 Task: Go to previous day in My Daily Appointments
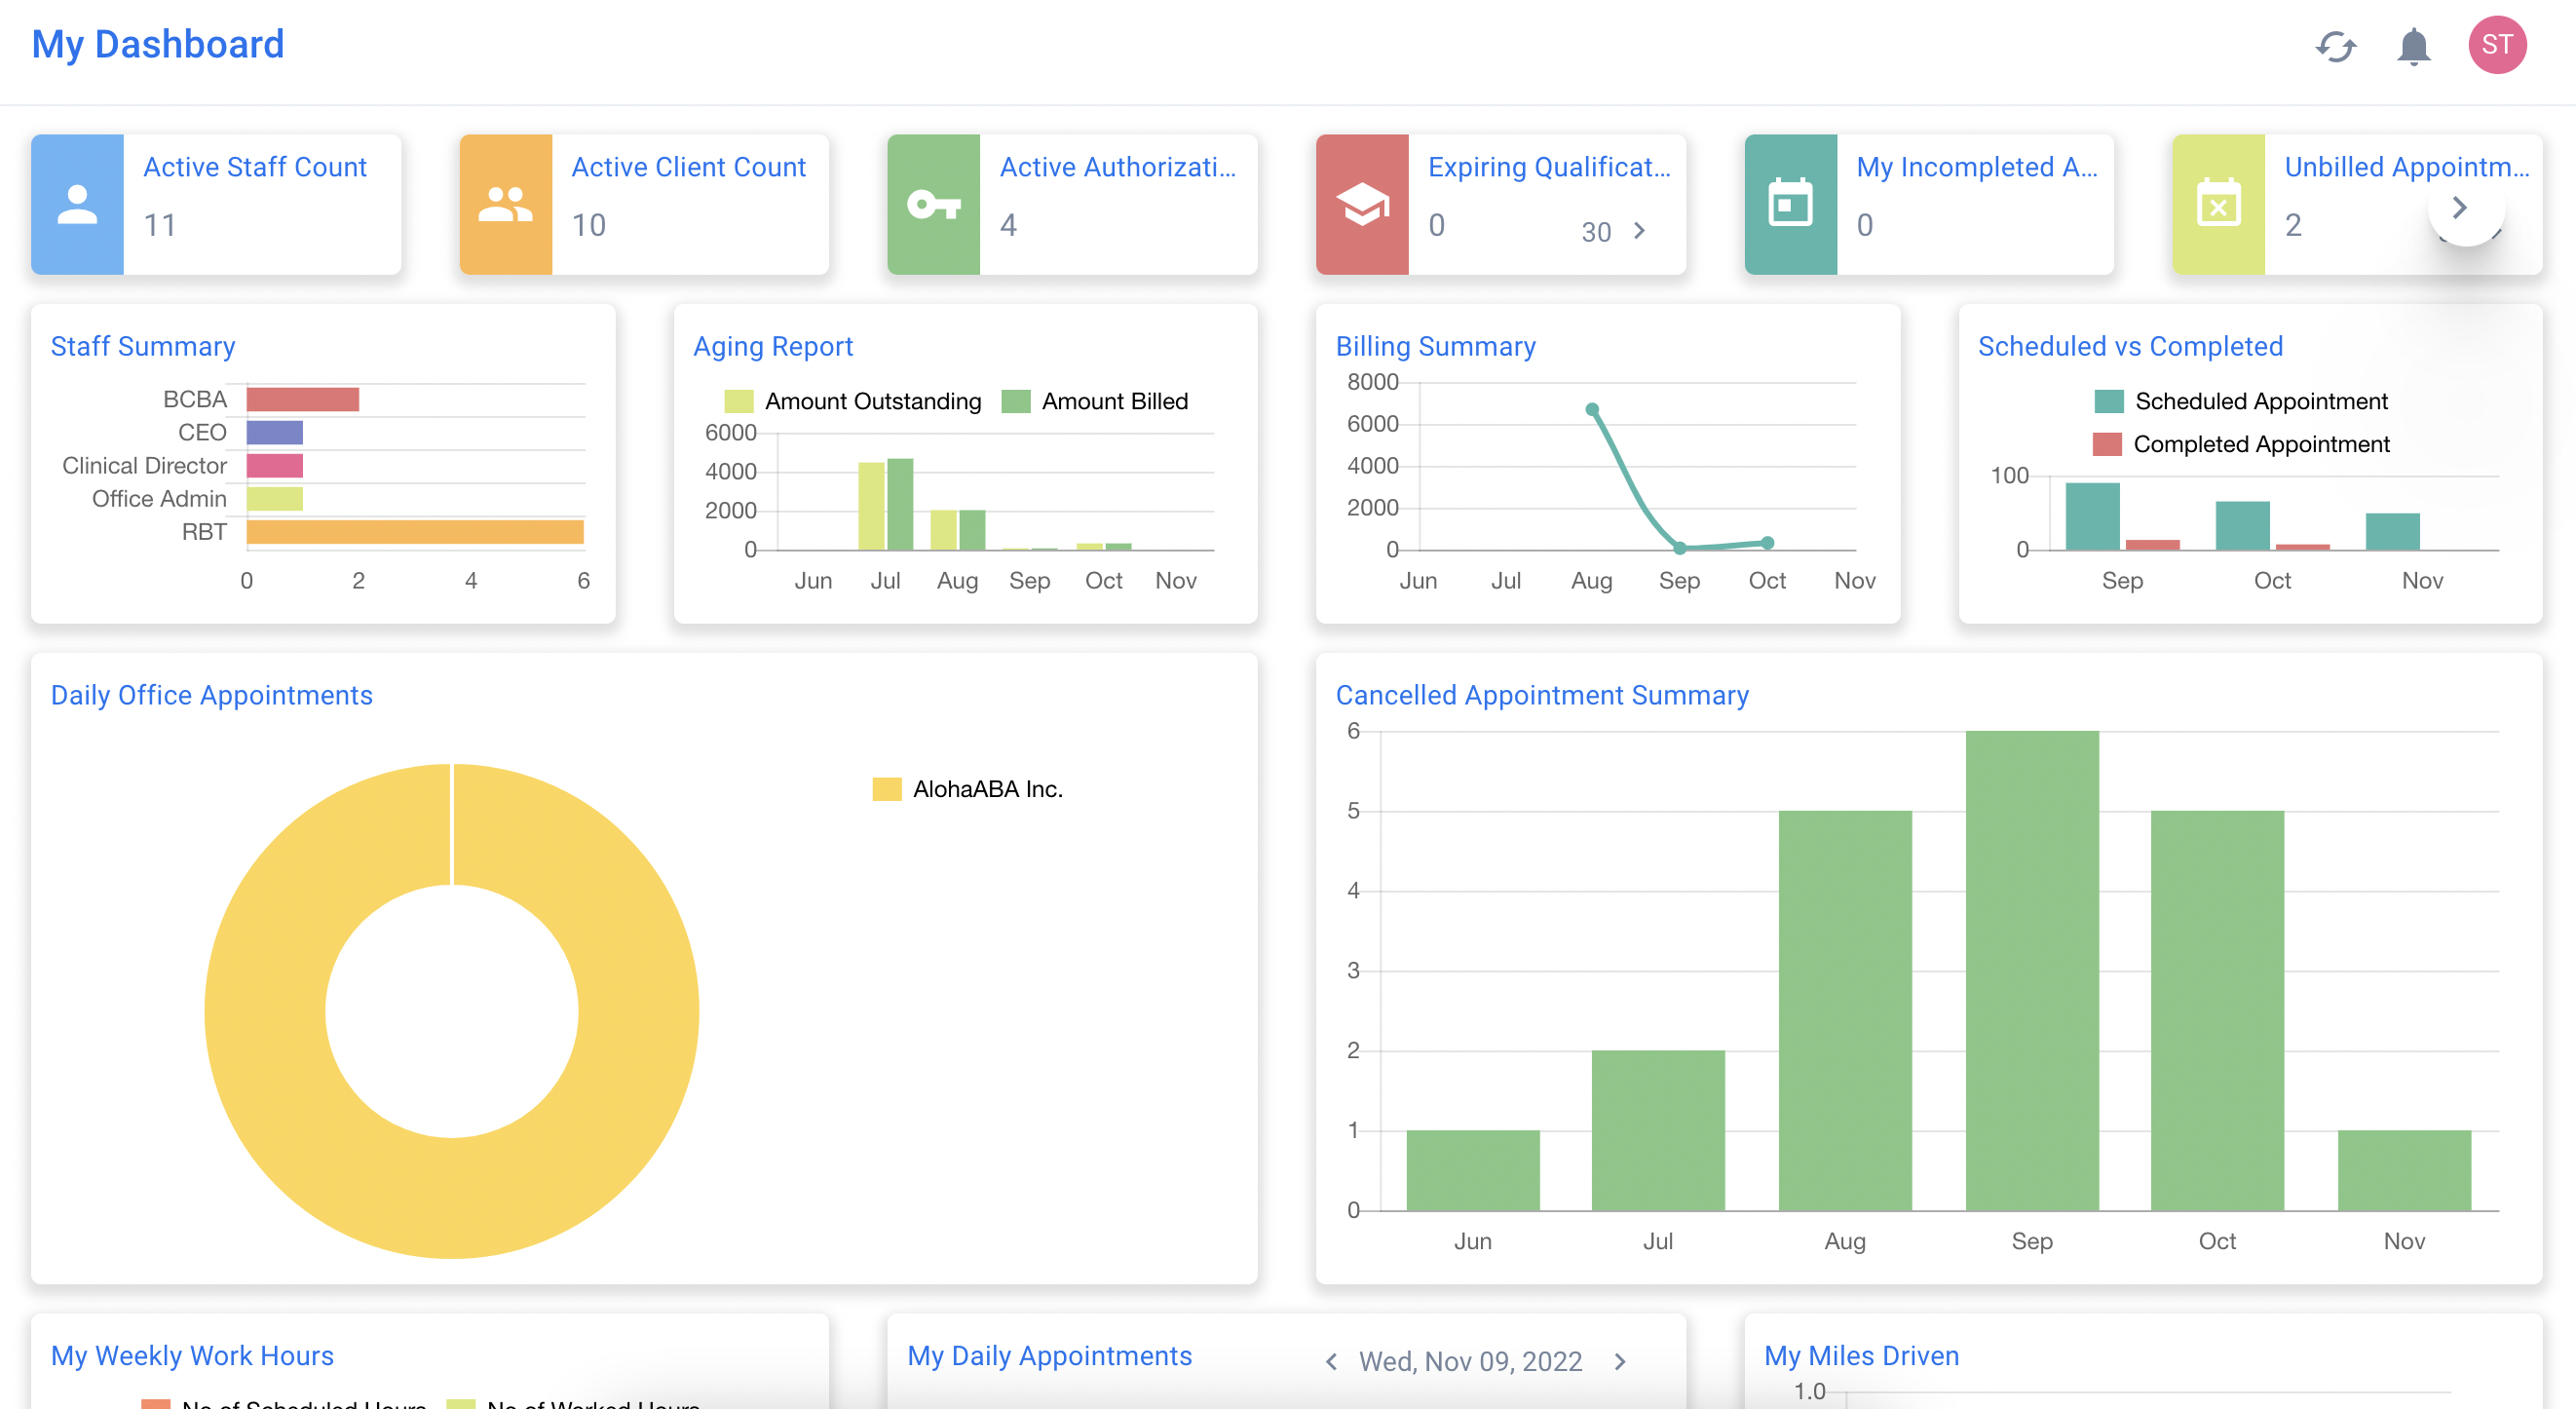click(1331, 1361)
